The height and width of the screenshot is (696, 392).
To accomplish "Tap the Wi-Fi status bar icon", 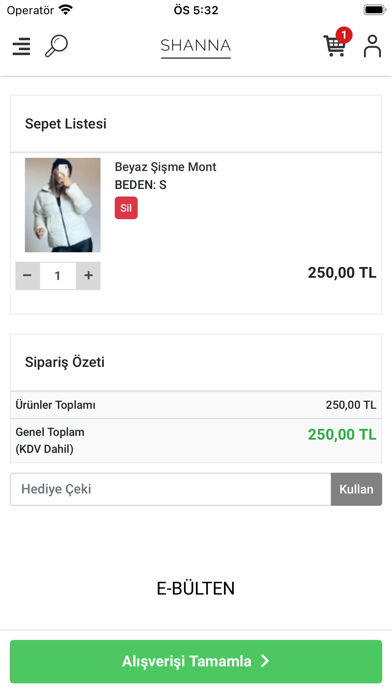I will point(65,10).
